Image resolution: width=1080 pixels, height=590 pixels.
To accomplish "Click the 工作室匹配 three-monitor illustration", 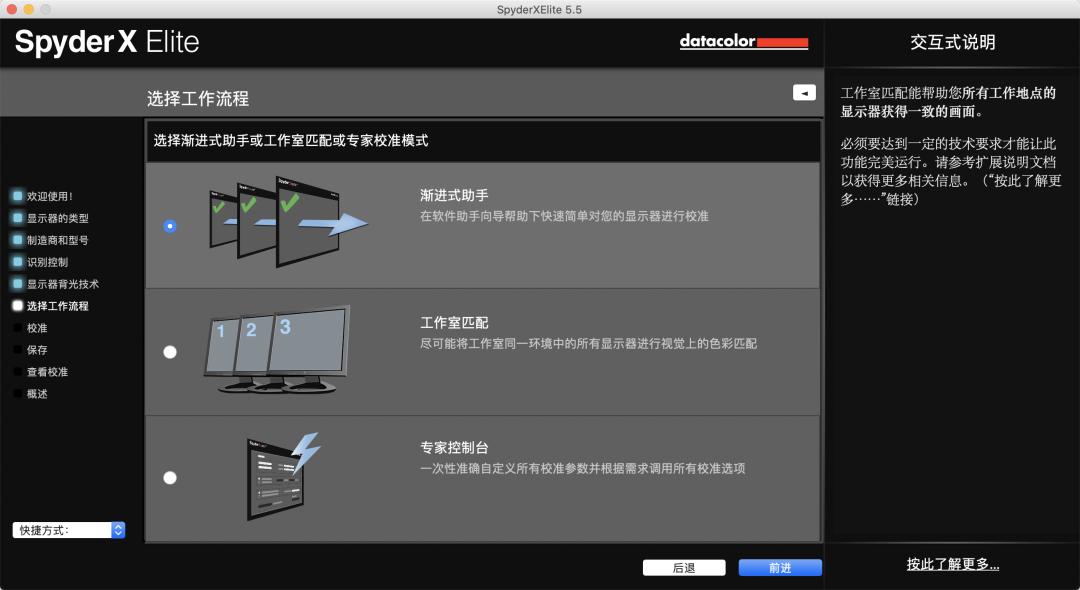I will click(277, 349).
